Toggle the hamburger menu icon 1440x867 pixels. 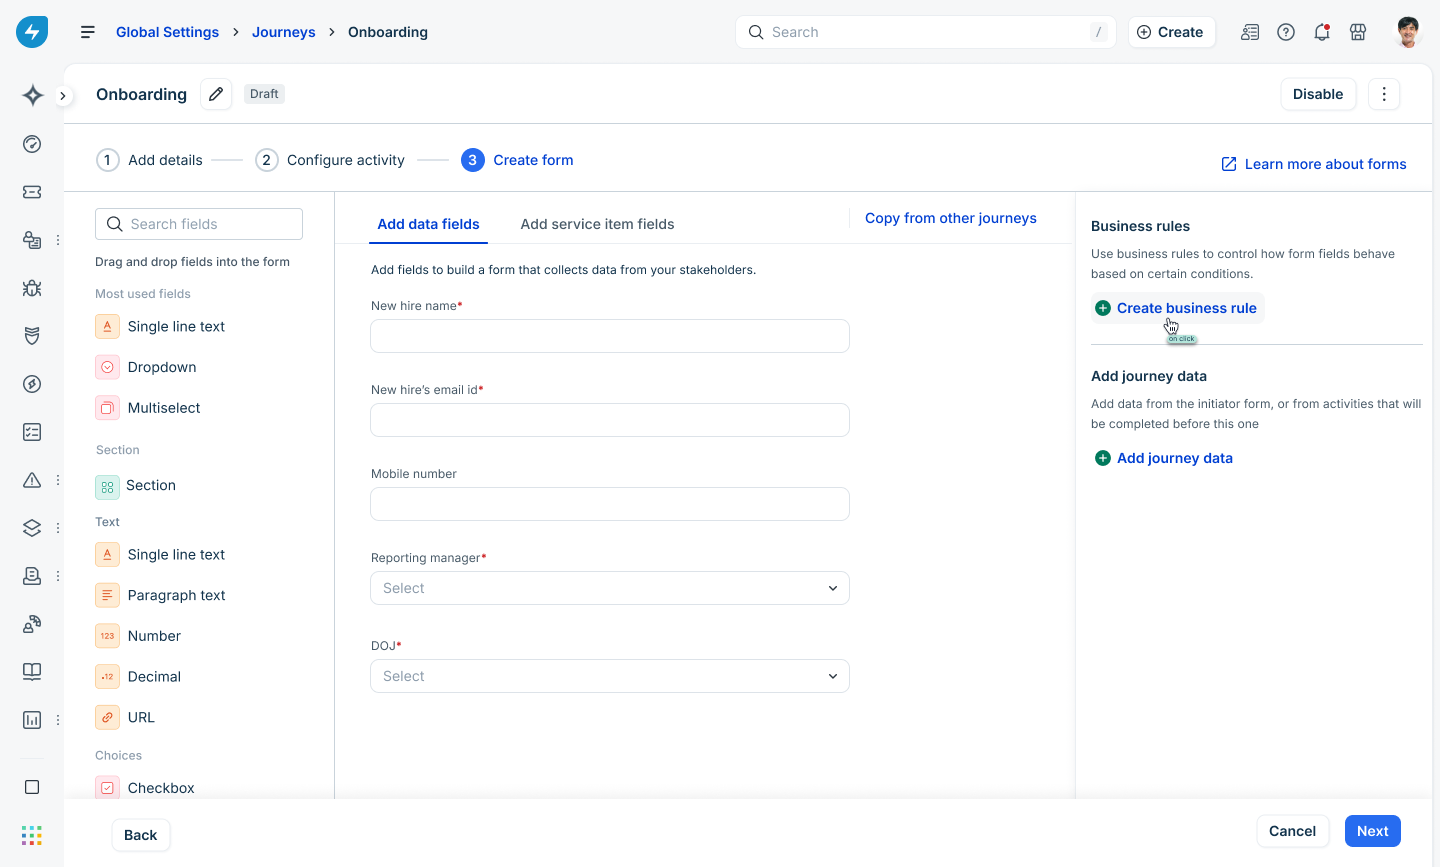(88, 32)
